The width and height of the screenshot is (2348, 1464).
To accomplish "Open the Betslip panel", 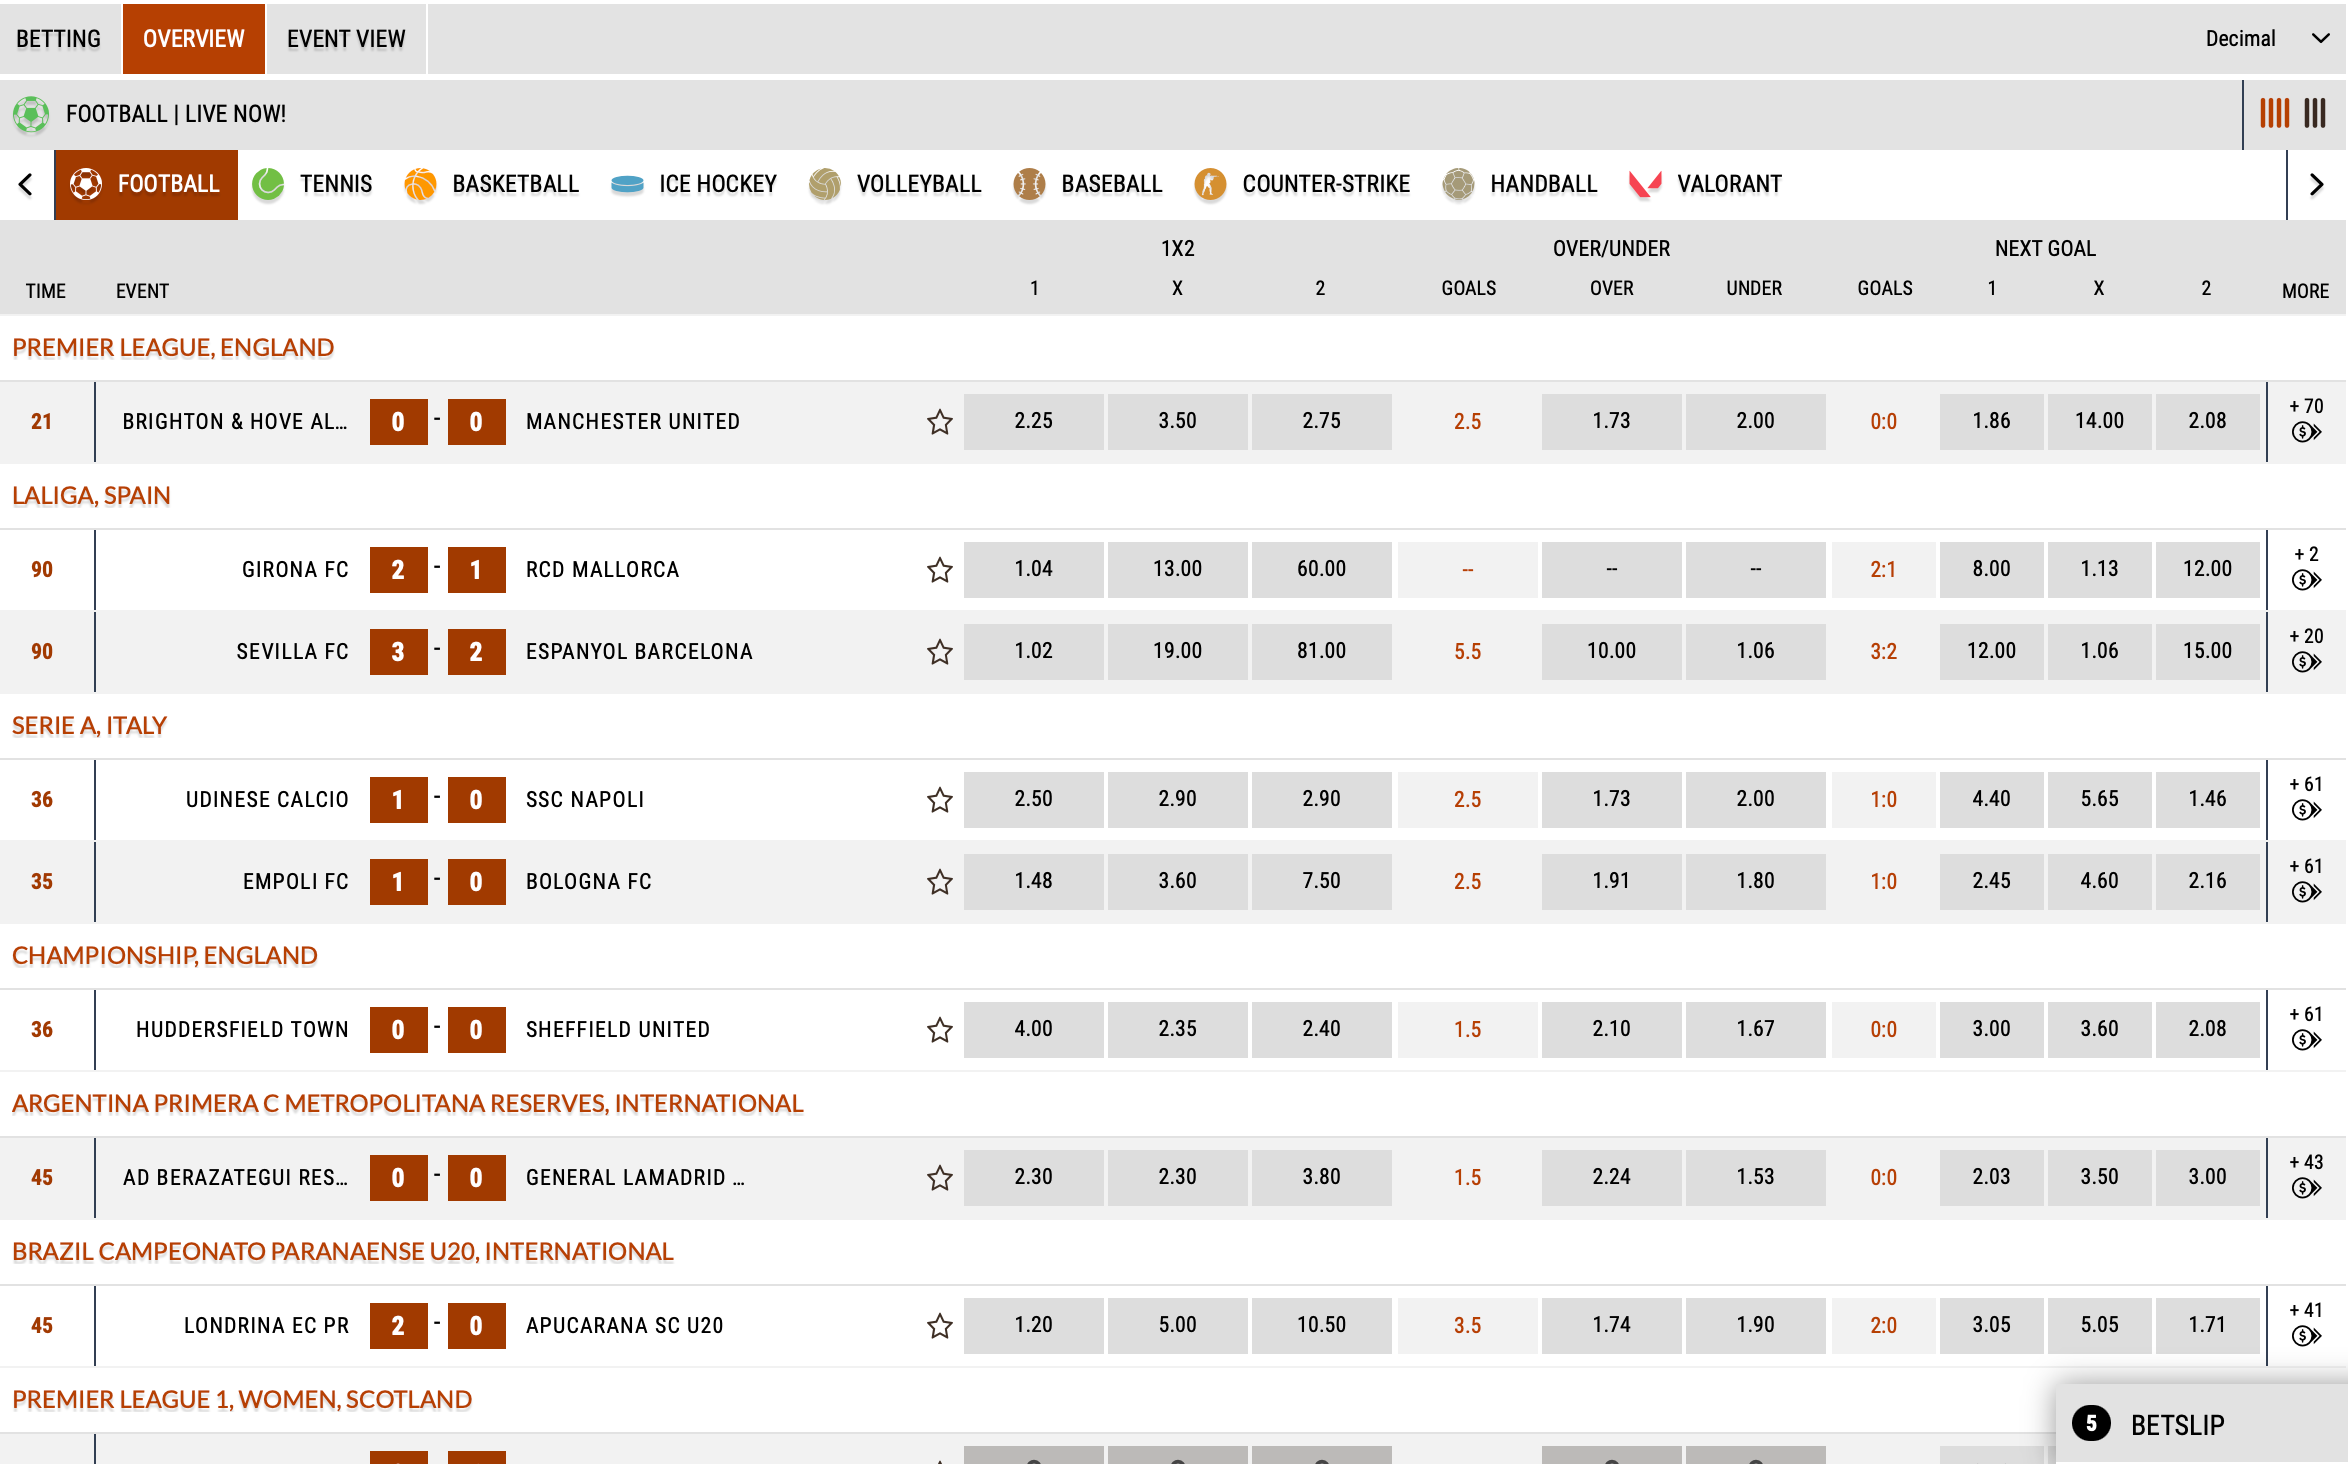I will tap(2200, 1424).
